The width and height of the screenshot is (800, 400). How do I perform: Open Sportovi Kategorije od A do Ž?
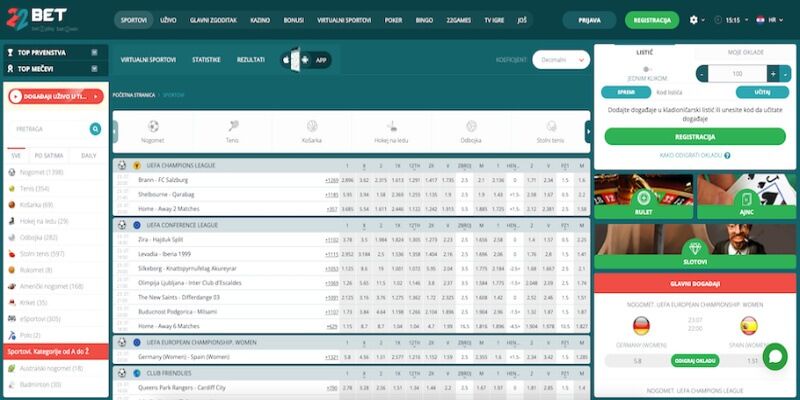[x=56, y=352]
